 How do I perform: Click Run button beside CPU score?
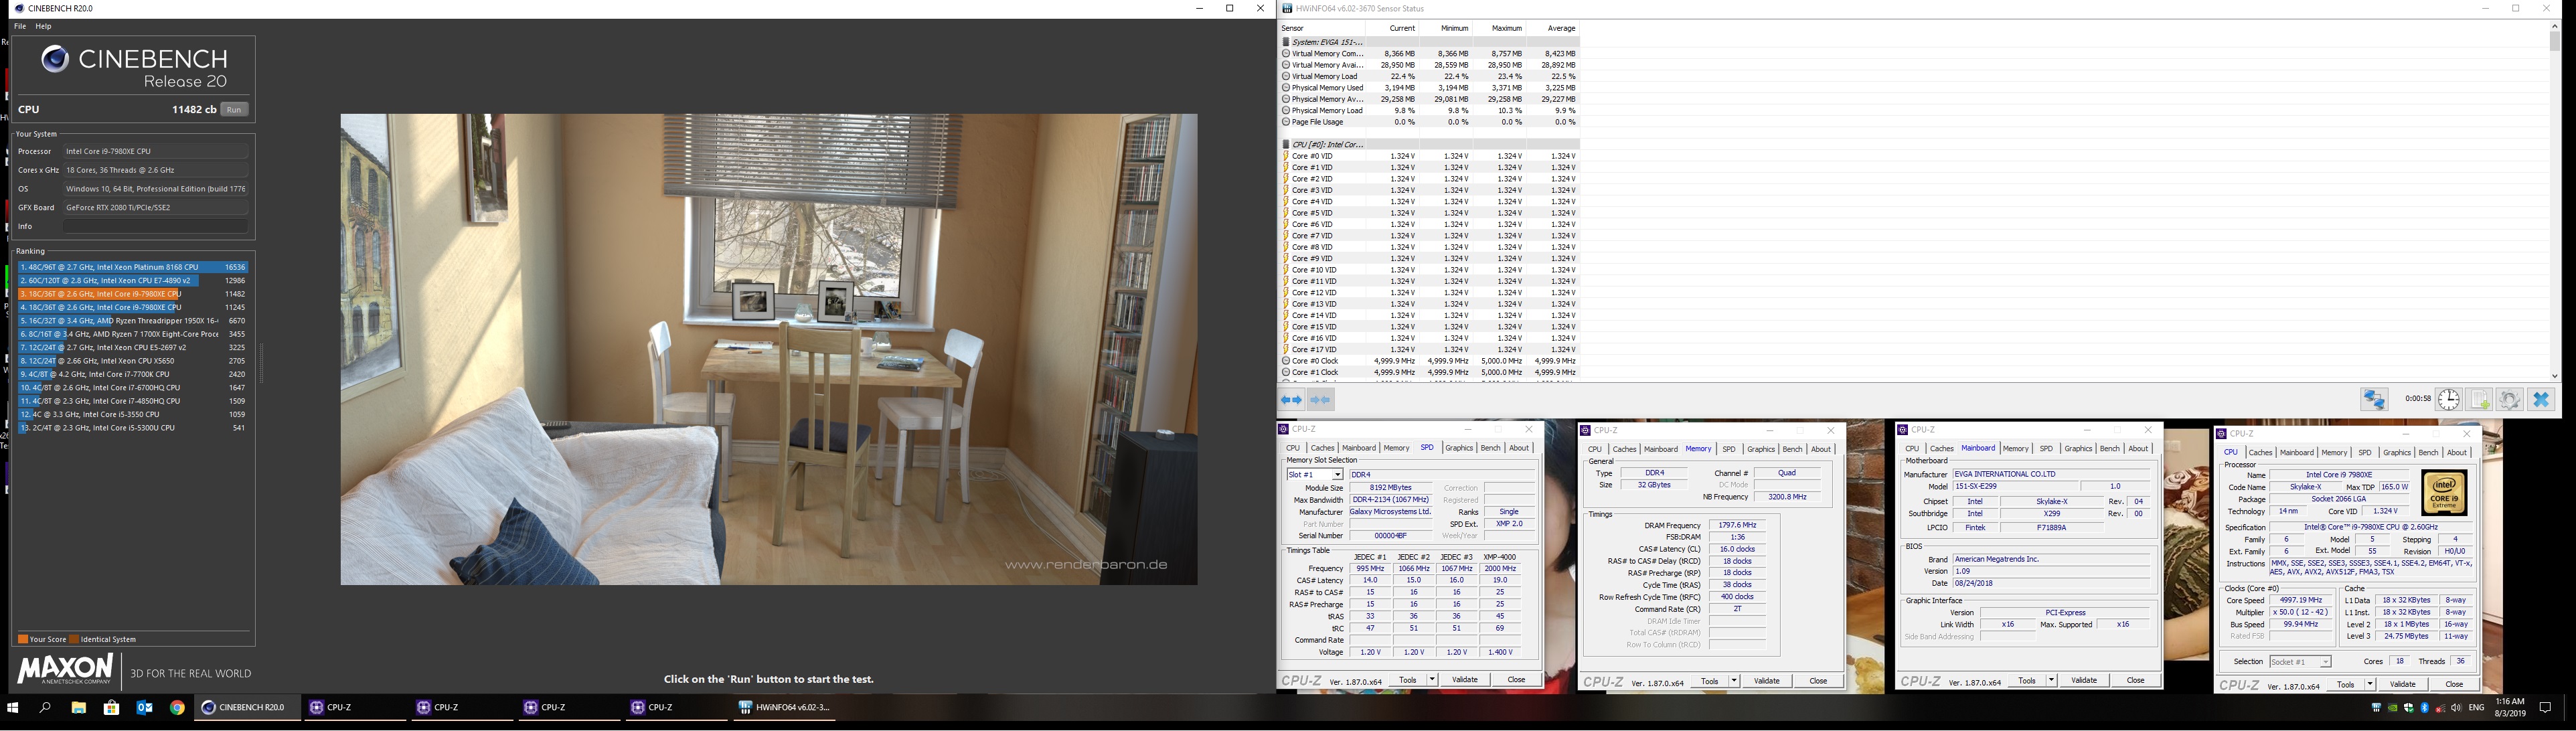click(x=234, y=110)
